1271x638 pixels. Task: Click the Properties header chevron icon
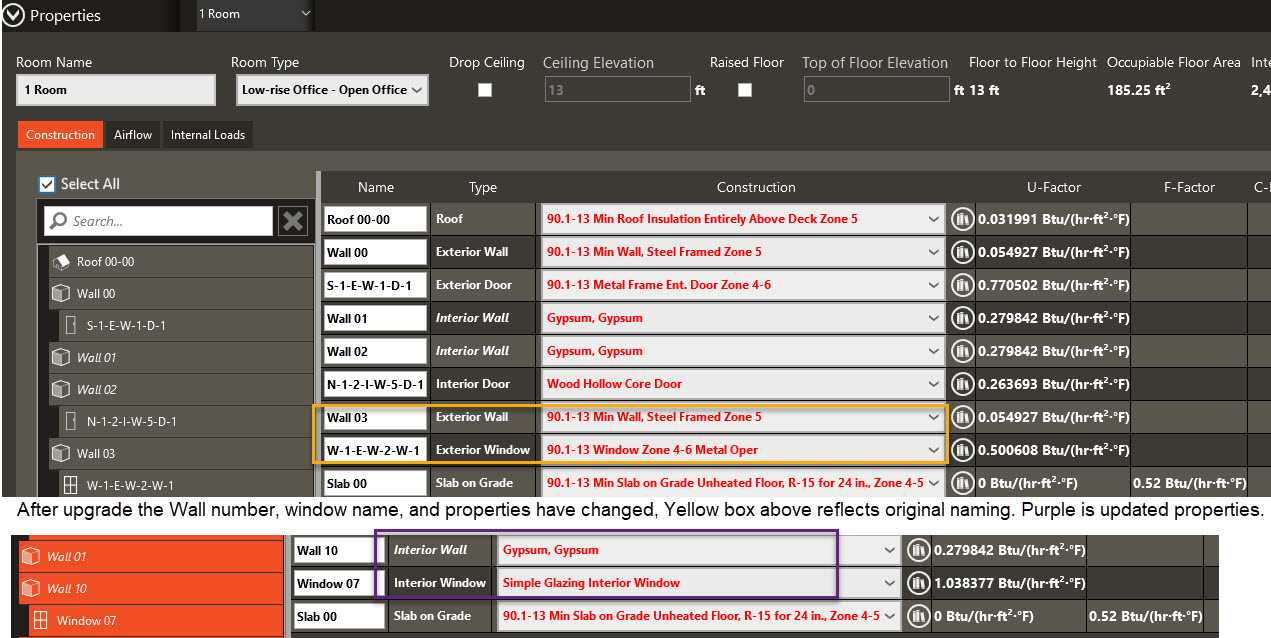pyautogui.click(x=12, y=15)
